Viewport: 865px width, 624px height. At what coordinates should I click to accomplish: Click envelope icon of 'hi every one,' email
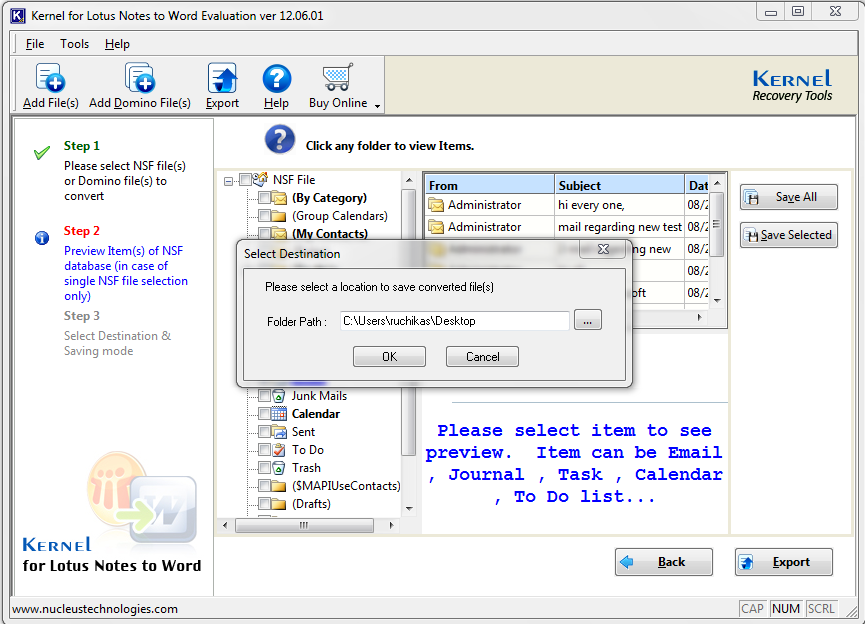pyautogui.click(x=436, y=205)
